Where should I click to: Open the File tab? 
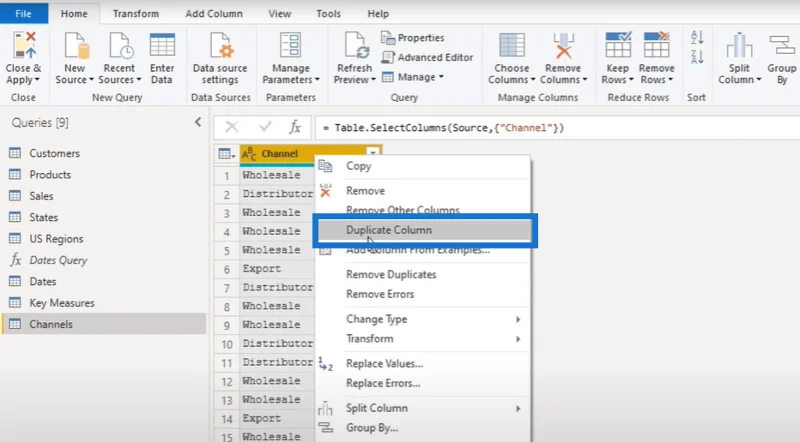23,14
